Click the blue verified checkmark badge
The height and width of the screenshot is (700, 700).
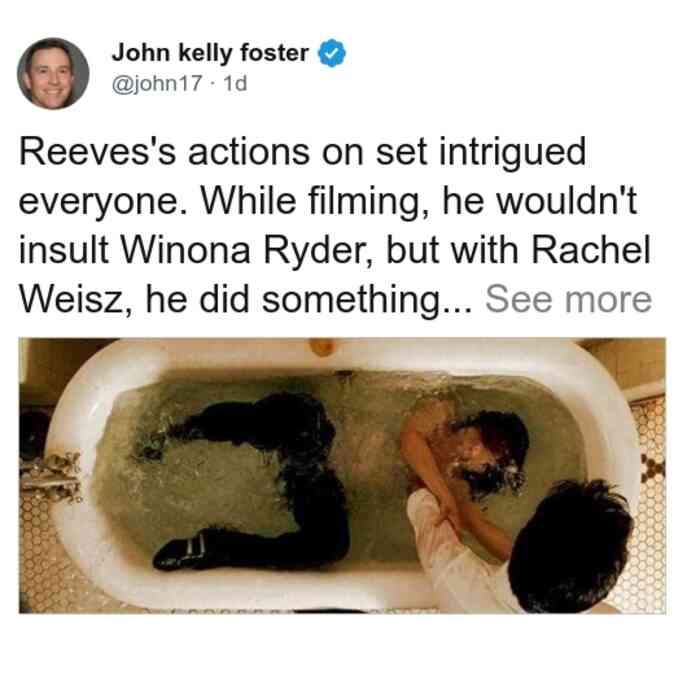click(331, 53)
